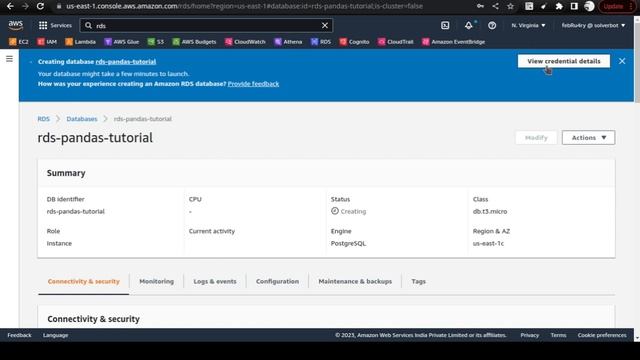Click the browser Update button
The width and height of the screenshot is (640, 360).
pyautogui.click(x=617, y=6)
